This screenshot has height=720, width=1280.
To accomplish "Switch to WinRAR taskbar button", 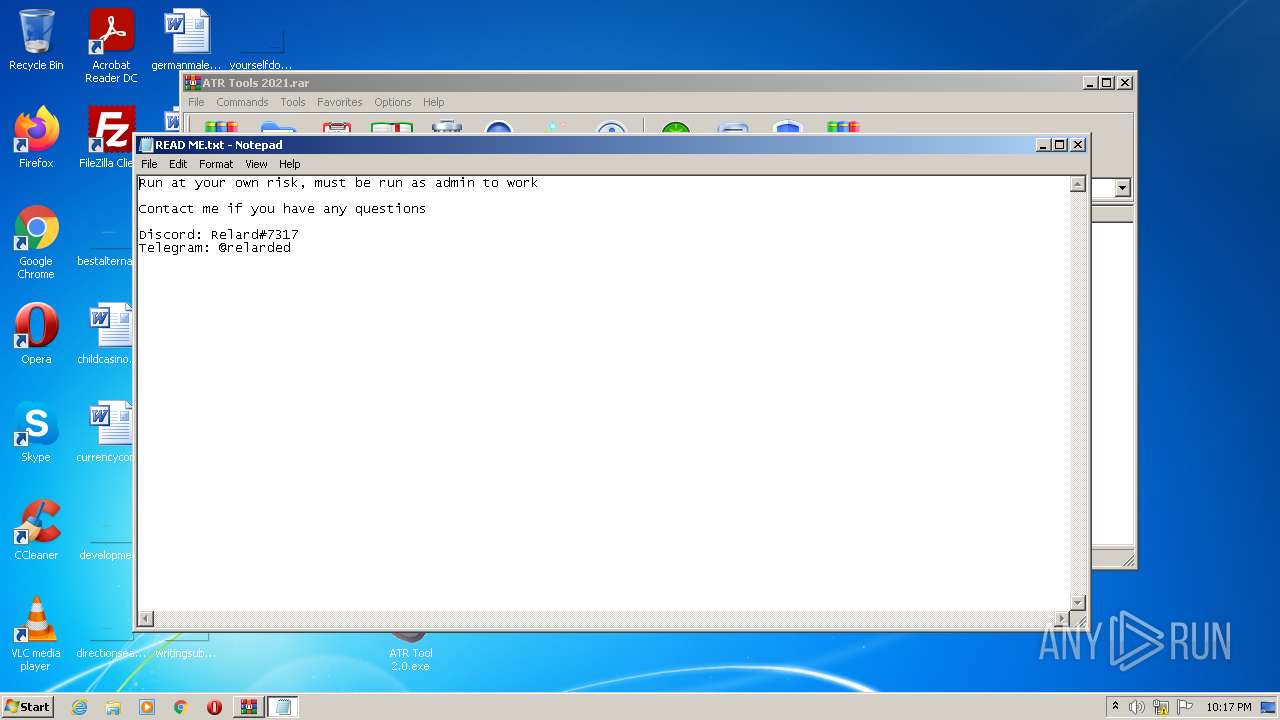I will [248, 707].
